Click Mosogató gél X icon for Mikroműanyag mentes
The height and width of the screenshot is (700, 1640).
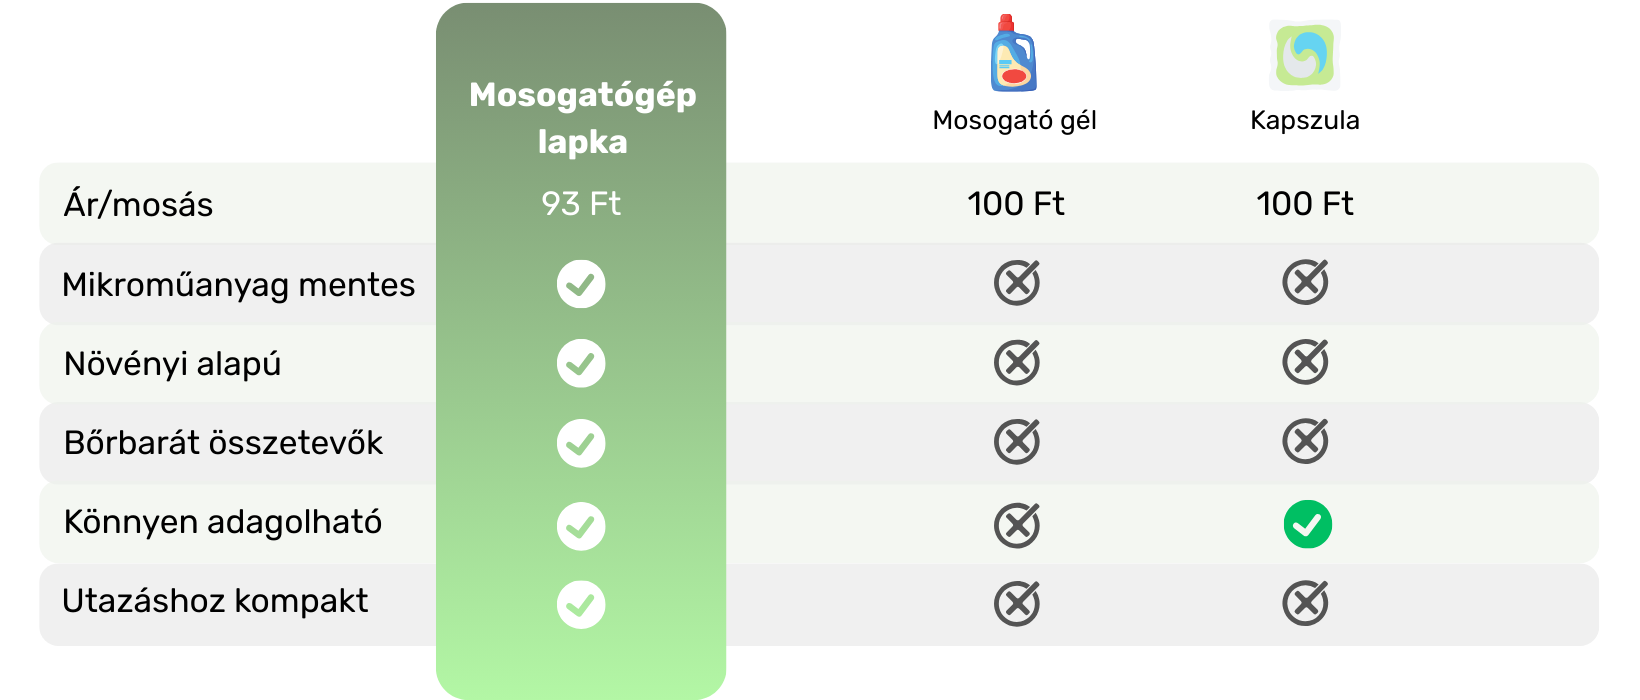click(x=1017, y=283)
